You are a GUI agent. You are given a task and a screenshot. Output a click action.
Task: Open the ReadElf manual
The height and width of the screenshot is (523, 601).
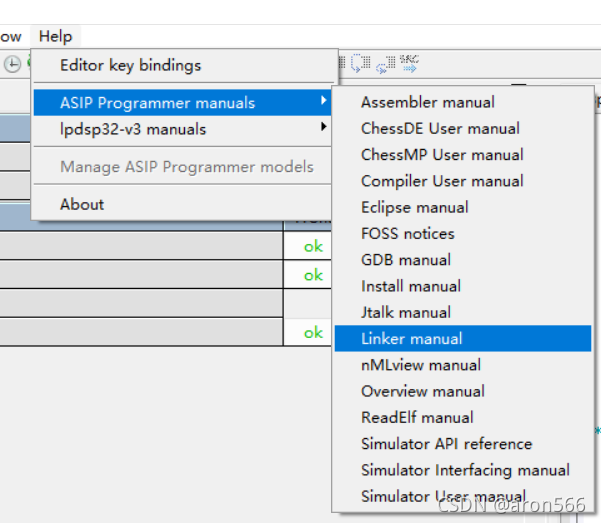tap(463, 418)
